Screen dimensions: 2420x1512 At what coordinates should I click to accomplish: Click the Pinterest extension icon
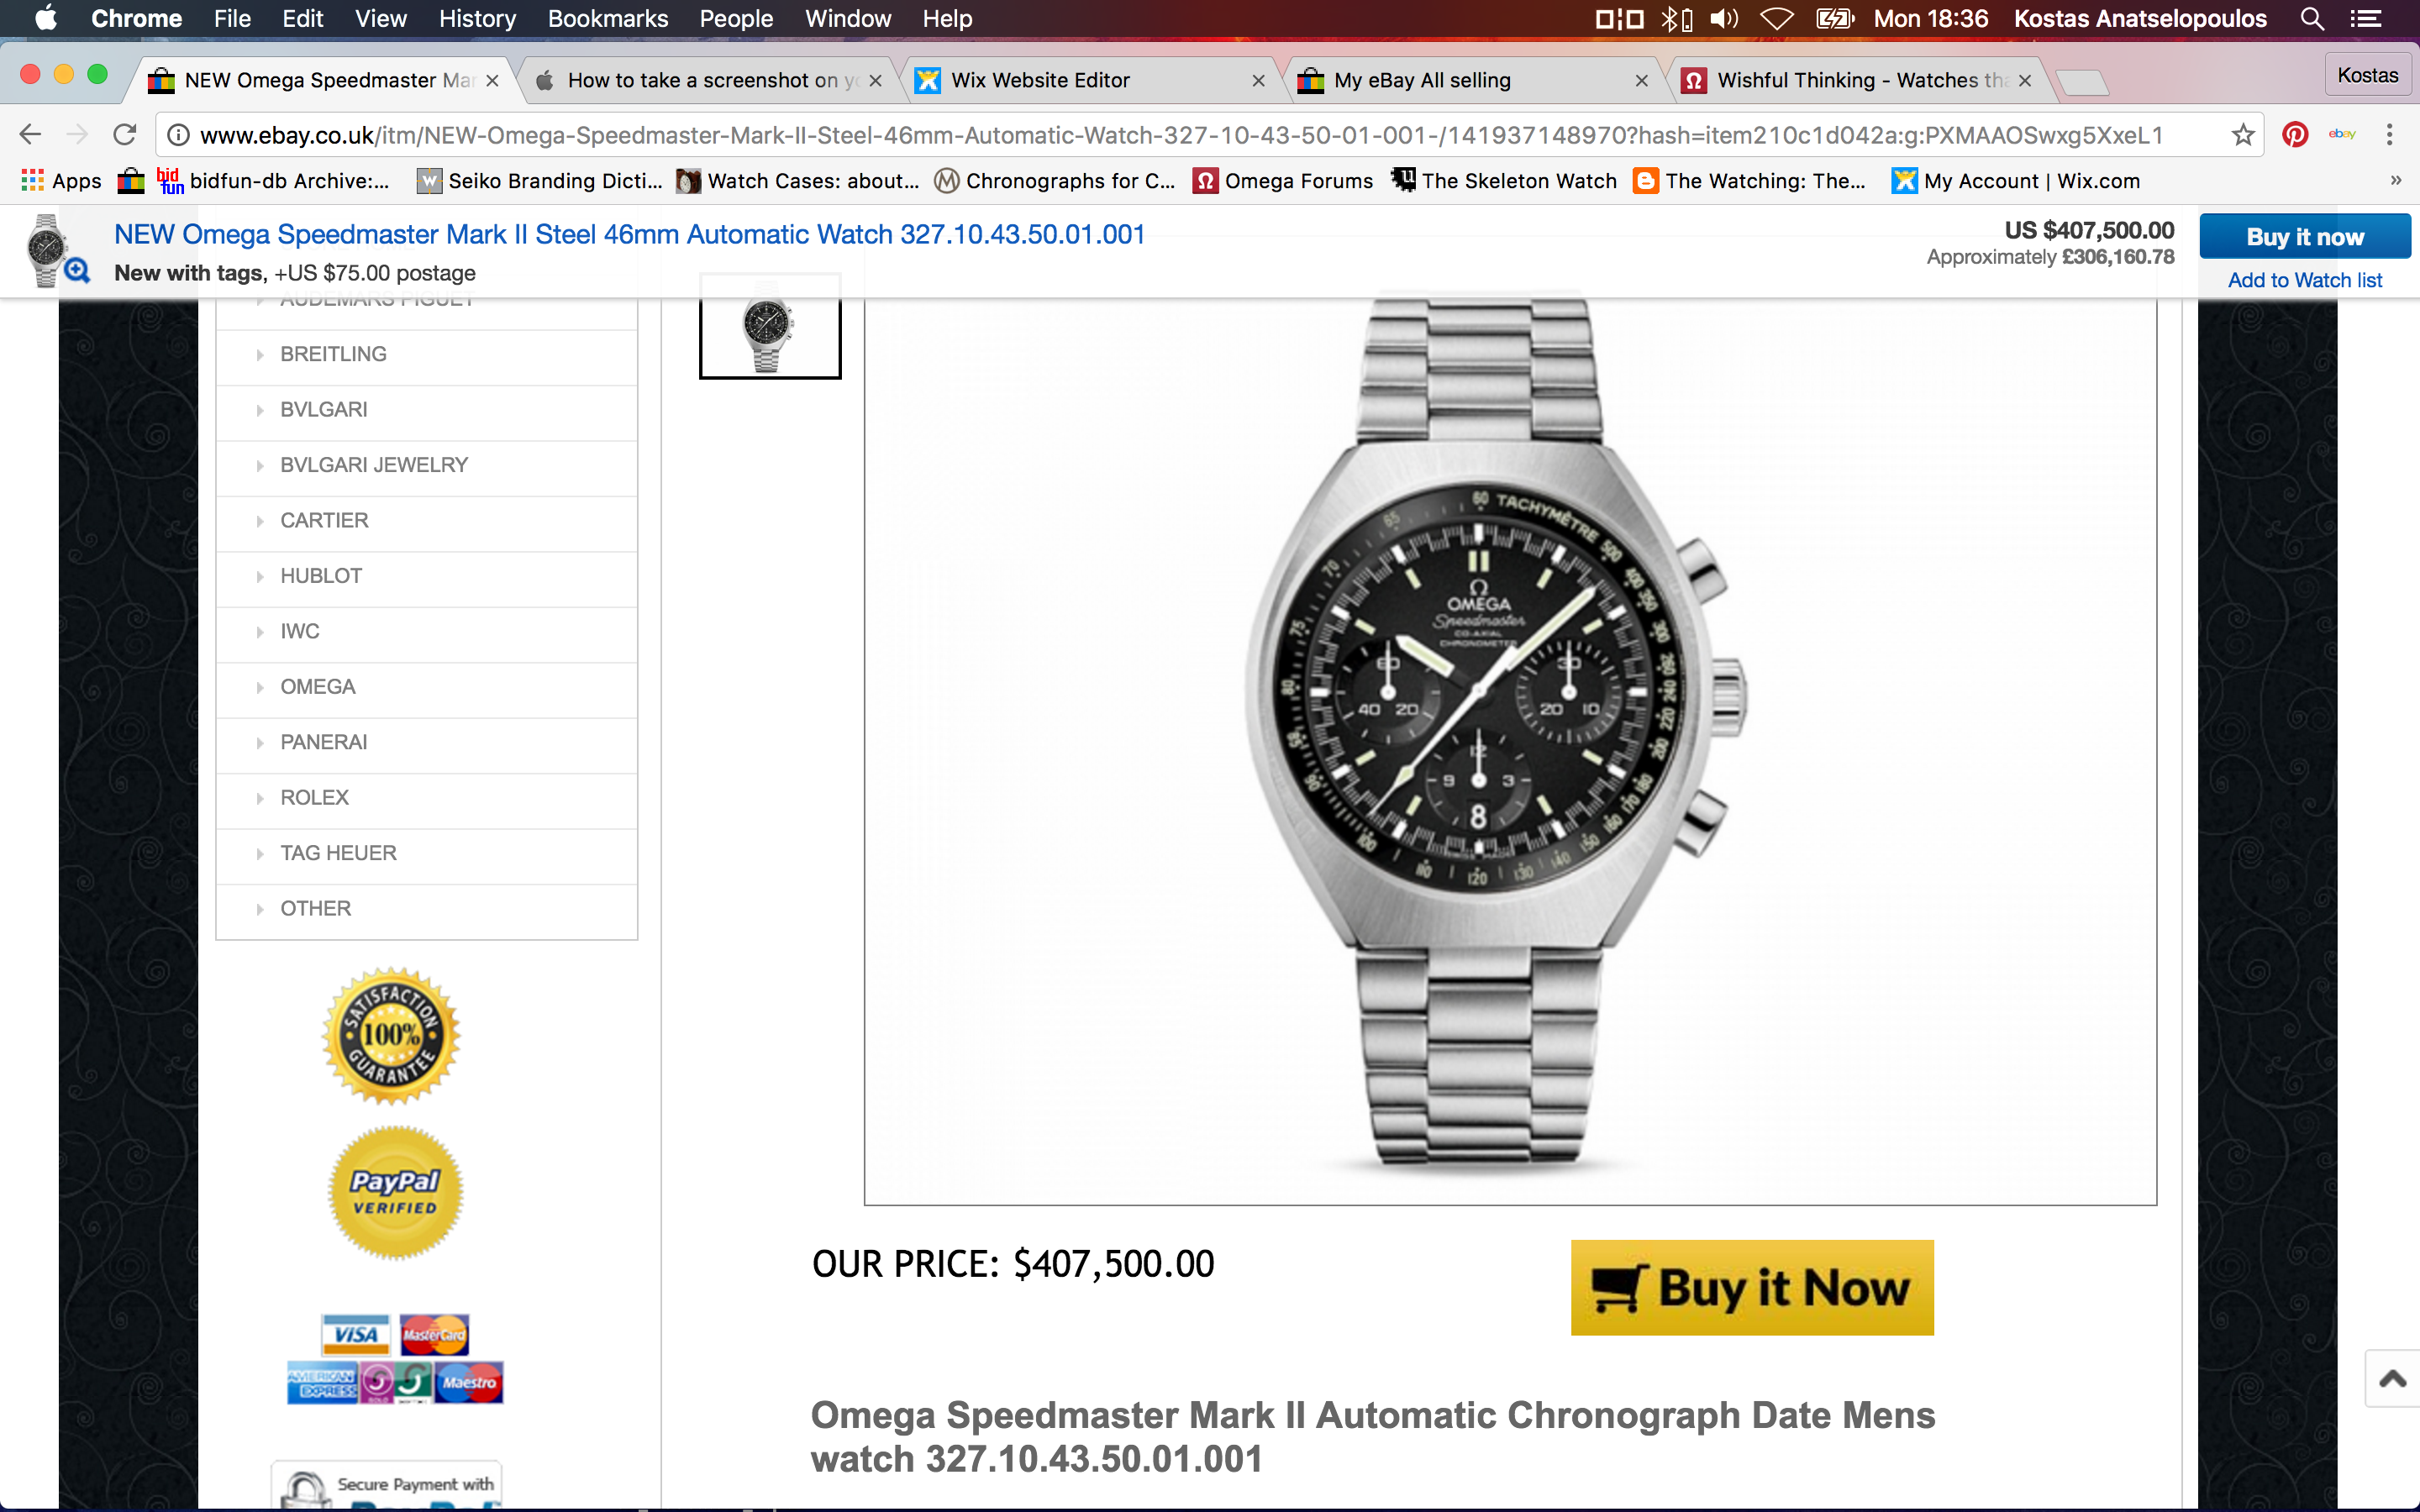click(x=2295, y=135)
